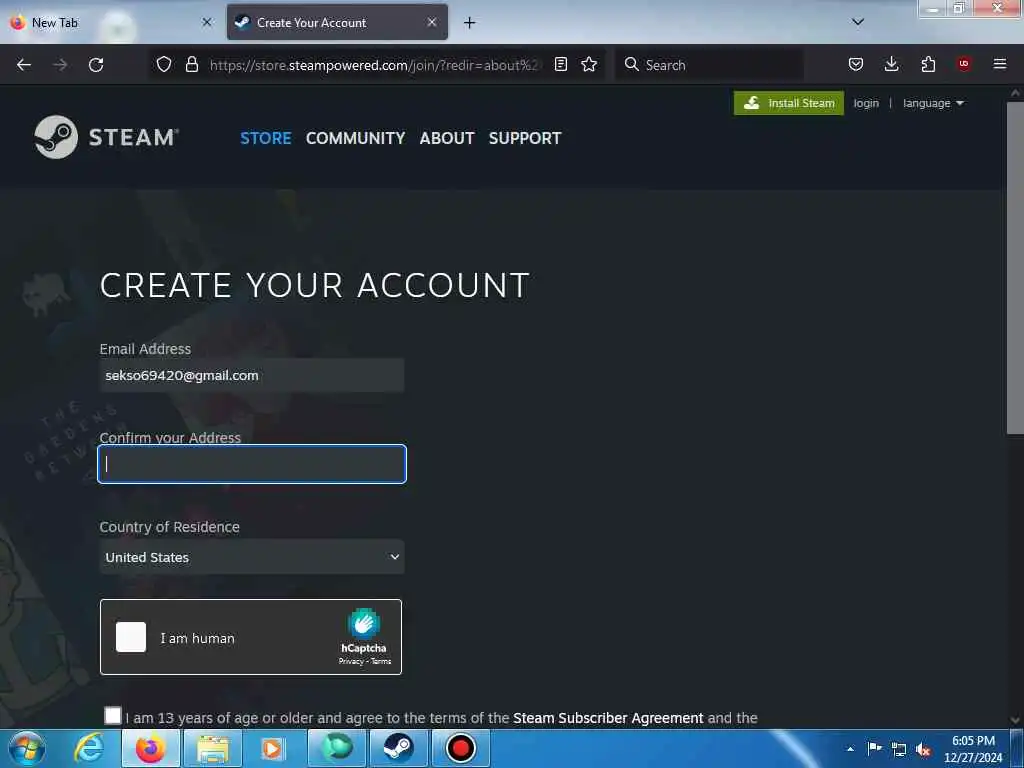This screenshot has width=1024, height=768.
Task: Open the list all tabs chevron
Action: [858, 22]
